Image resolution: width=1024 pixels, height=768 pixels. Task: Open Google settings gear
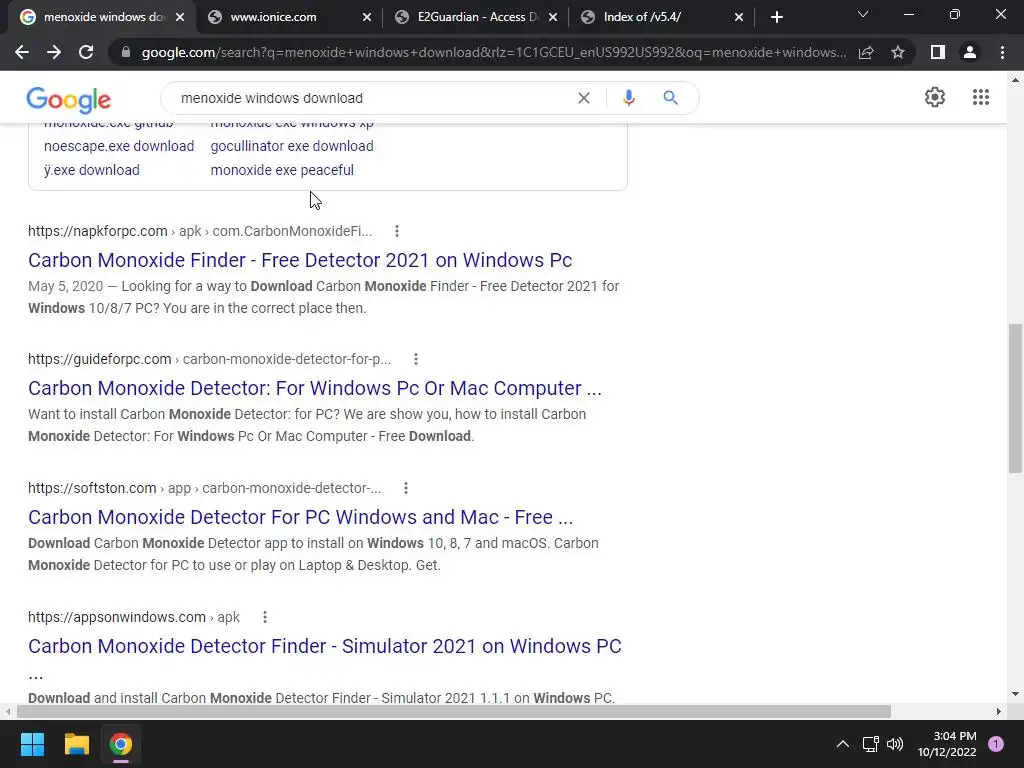click(x=935, y=97)
